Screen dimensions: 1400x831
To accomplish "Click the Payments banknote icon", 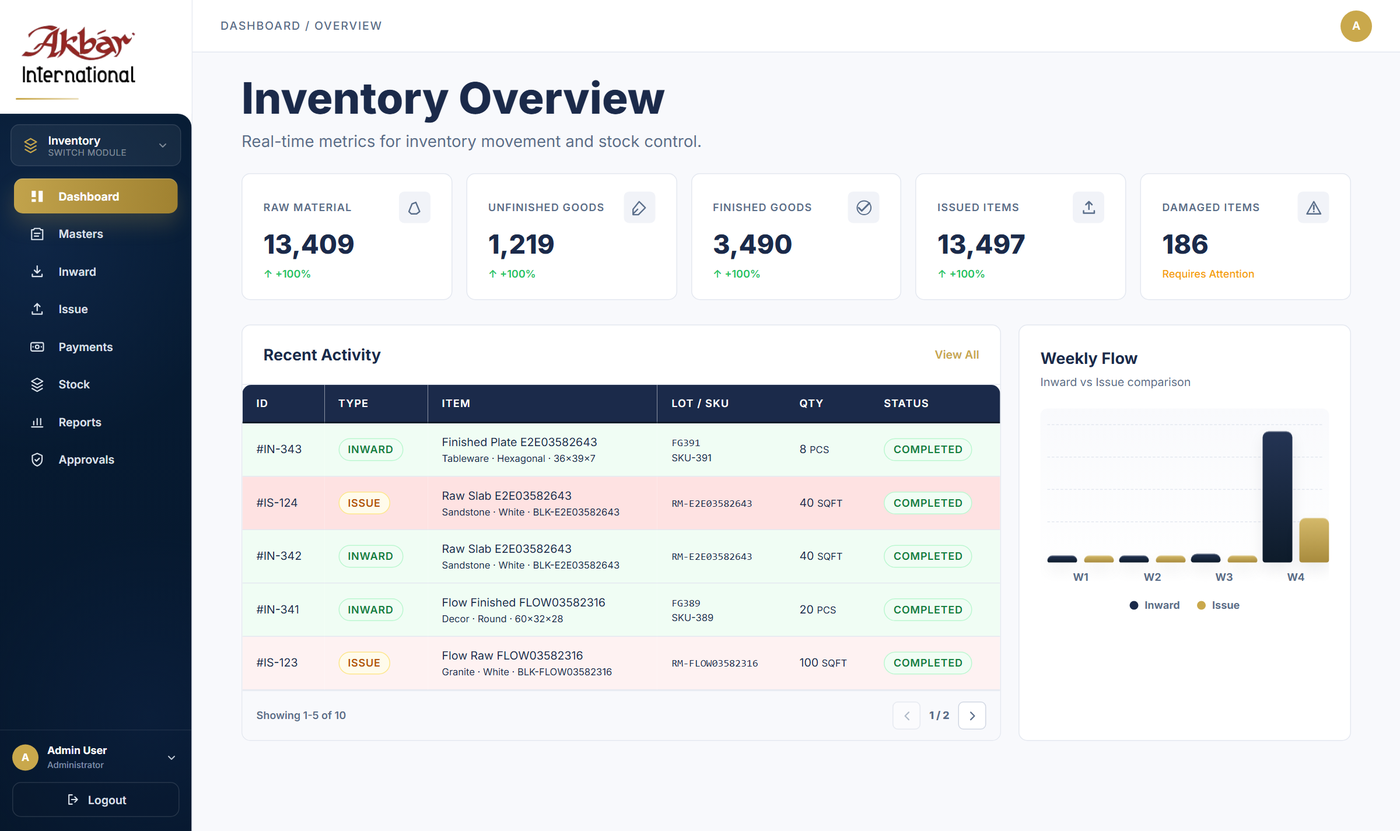I will click(x=37, y=347).
